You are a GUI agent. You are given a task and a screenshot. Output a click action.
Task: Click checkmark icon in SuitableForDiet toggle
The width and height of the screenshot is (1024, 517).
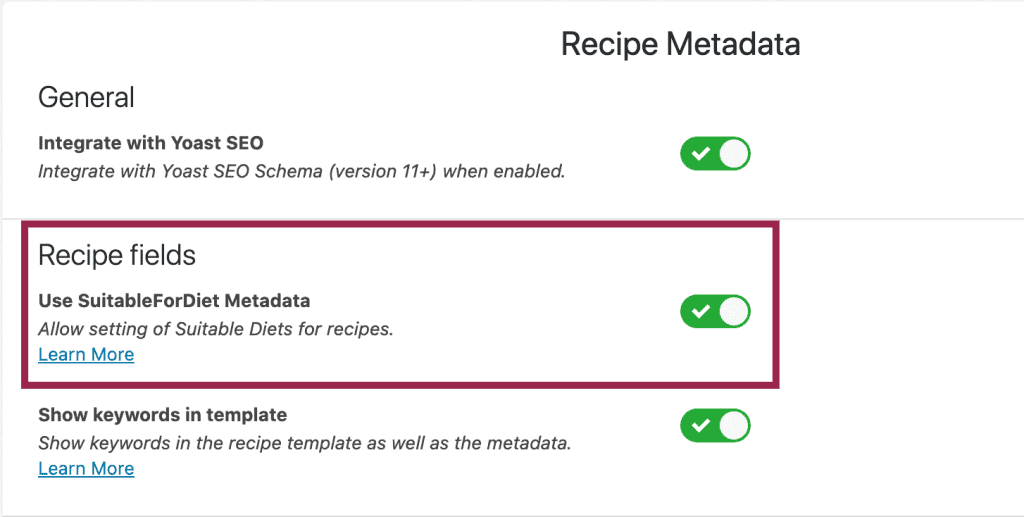coord(701,311)
